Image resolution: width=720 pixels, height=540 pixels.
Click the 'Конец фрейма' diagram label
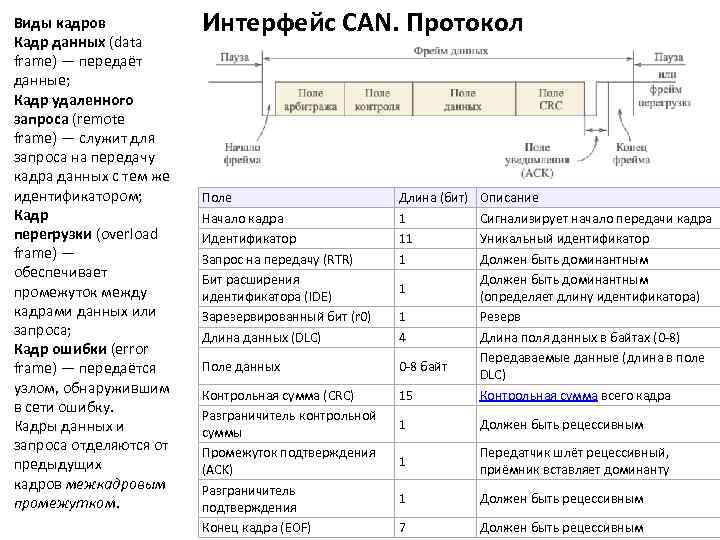(631, 153)
